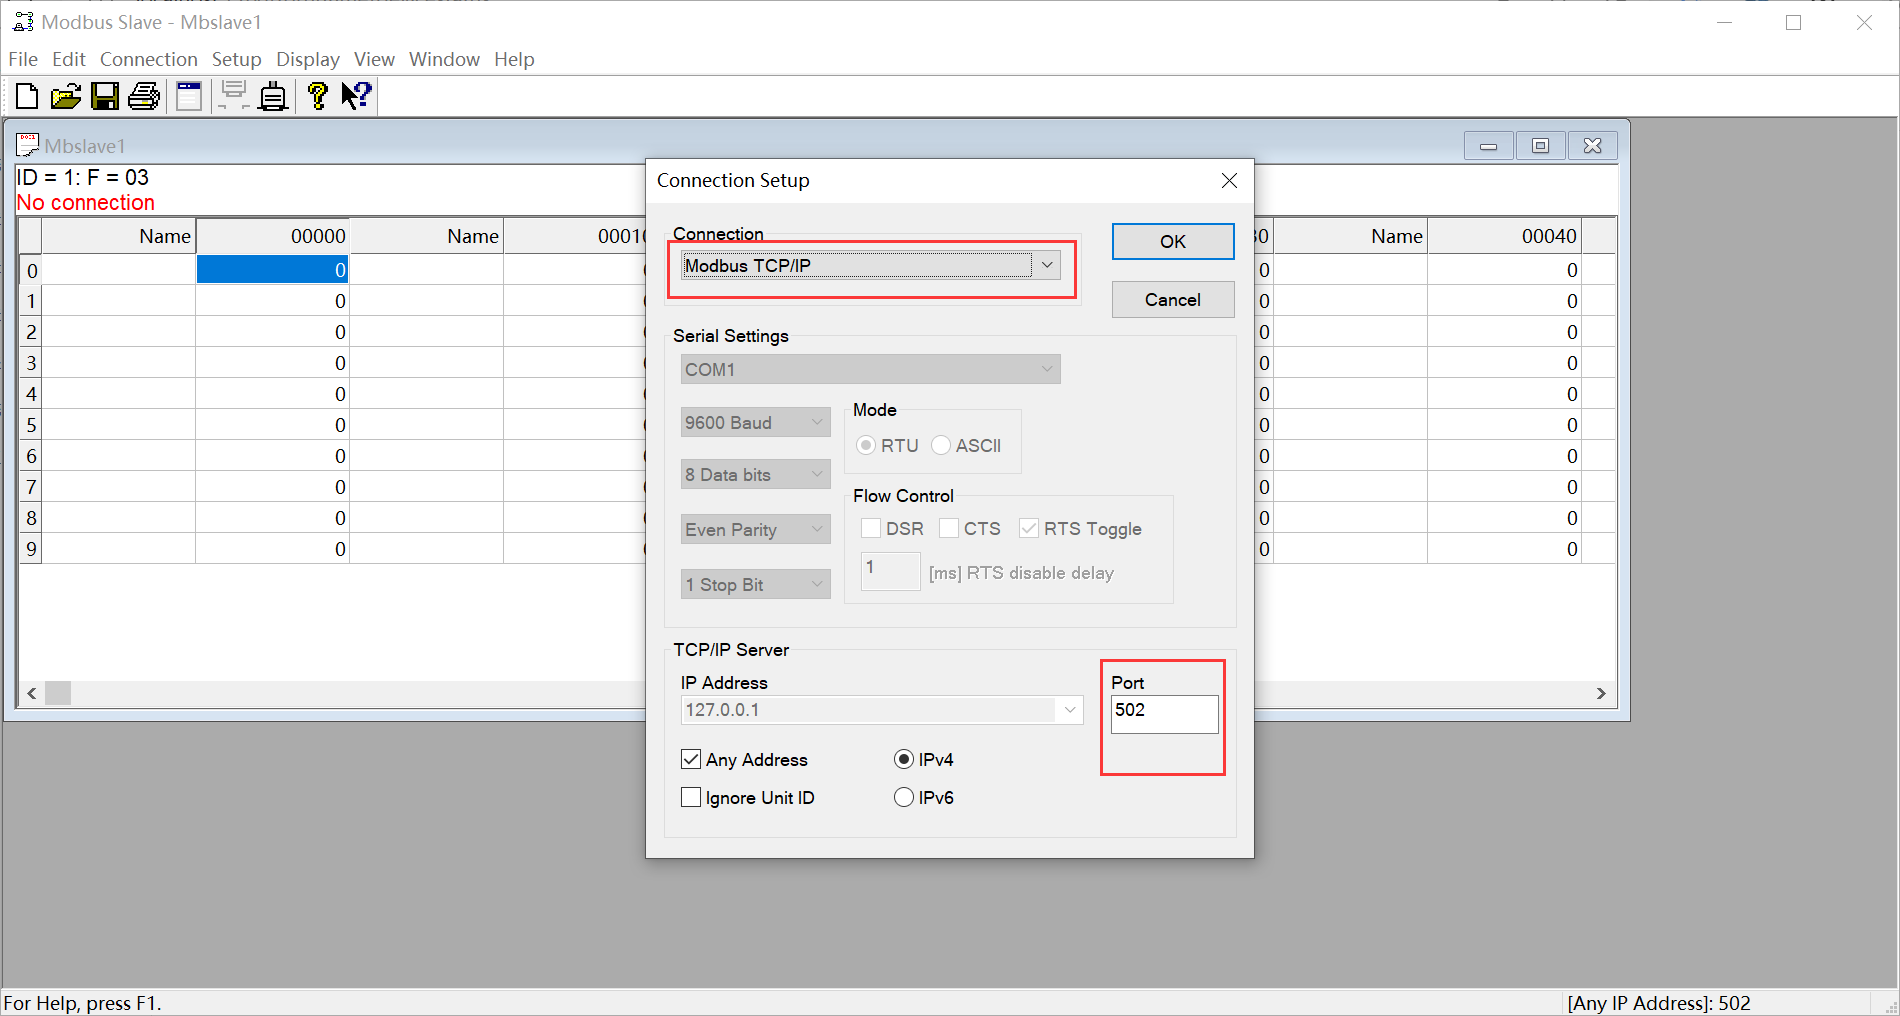This screenshot has height=1016, width=1900.
Task: Open the Setup menu
Action: (236, 59)
